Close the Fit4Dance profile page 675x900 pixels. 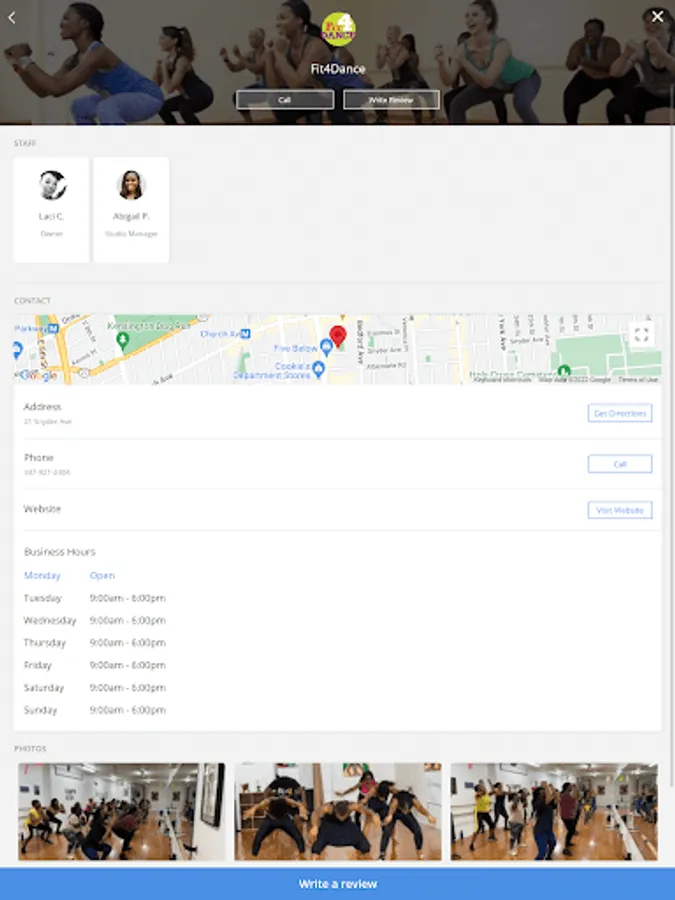click(x=657, y=17)
